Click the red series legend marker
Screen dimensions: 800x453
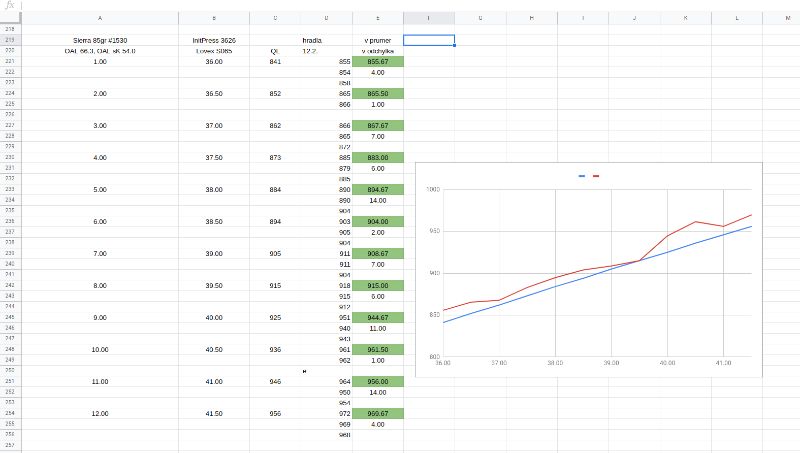tap(596, 176)
